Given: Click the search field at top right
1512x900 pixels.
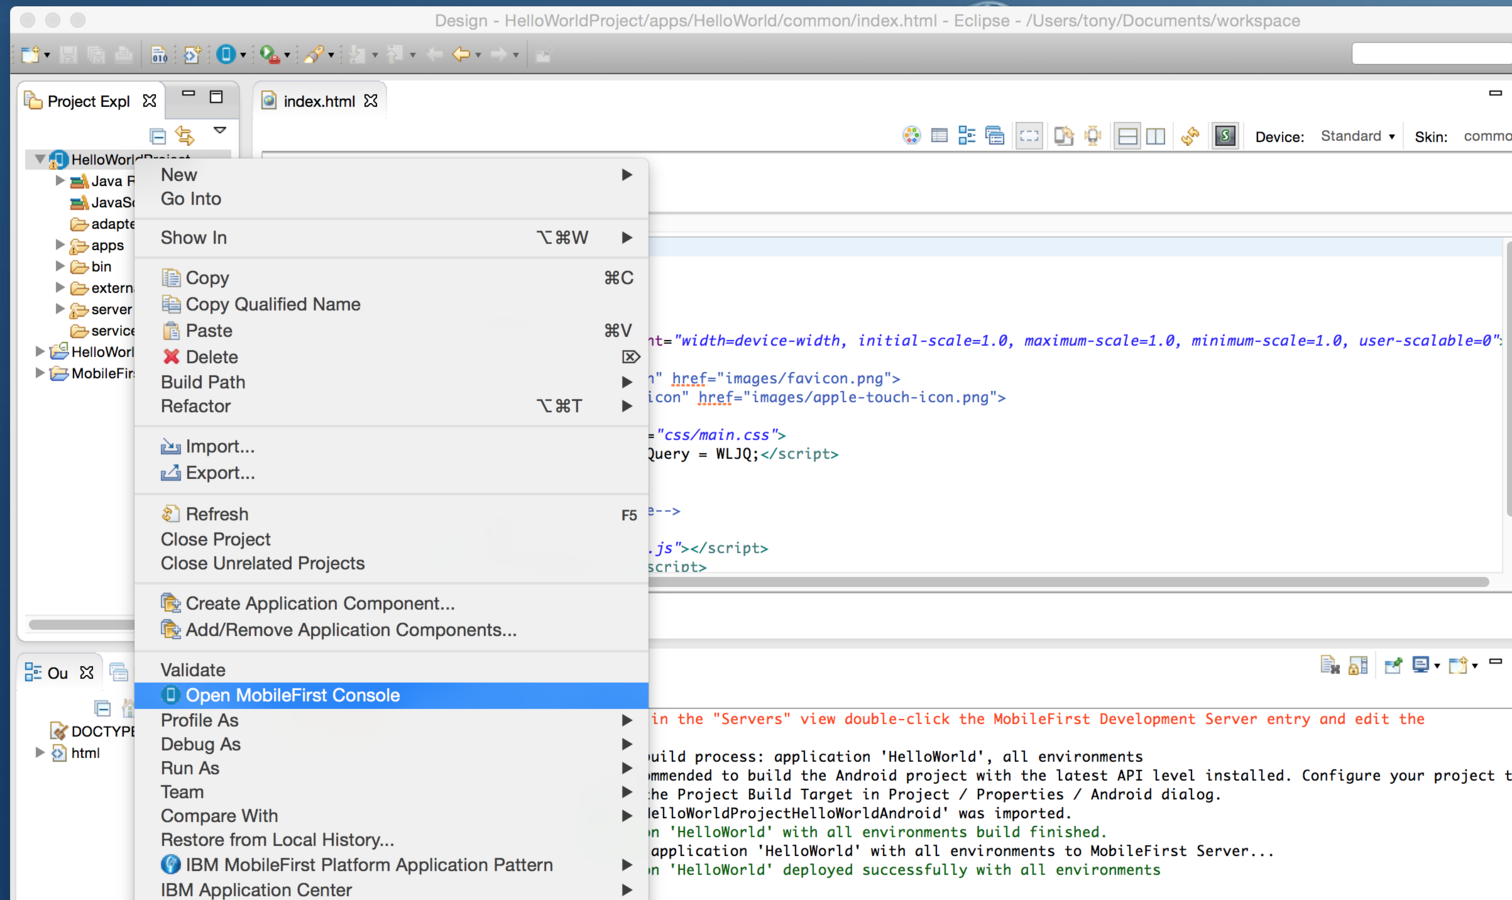Looking at the screenshot, I should pos(1430,54).
